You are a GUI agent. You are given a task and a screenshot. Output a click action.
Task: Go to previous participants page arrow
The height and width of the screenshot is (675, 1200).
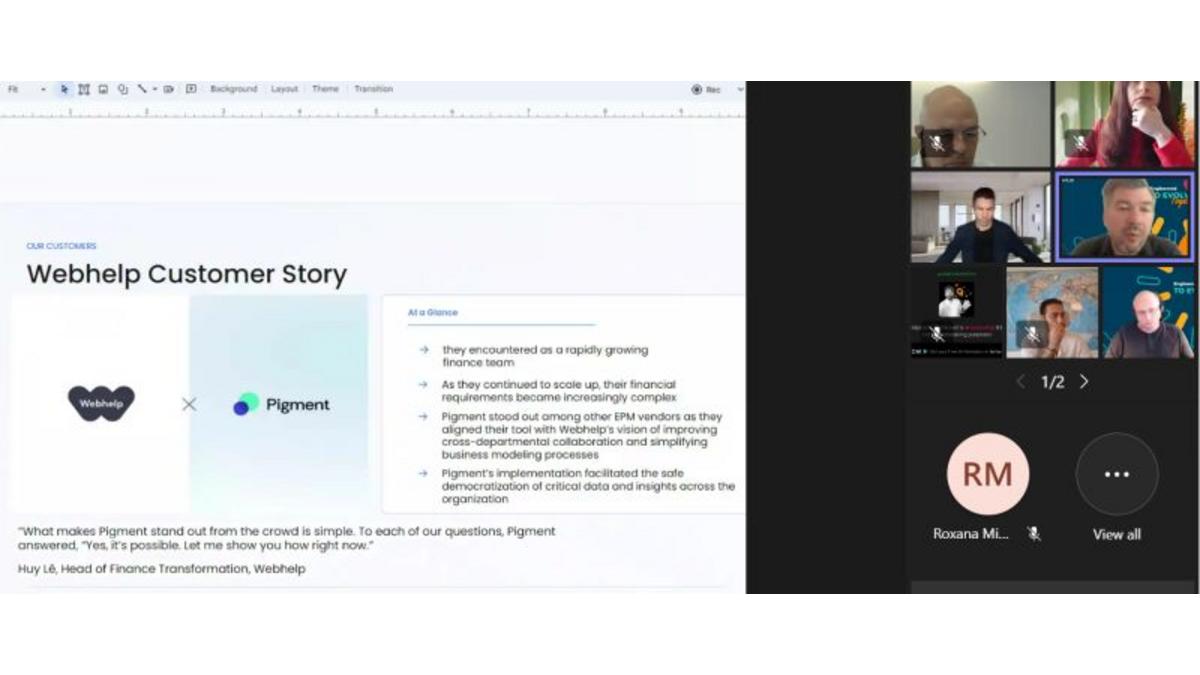tap(1020, 382)
